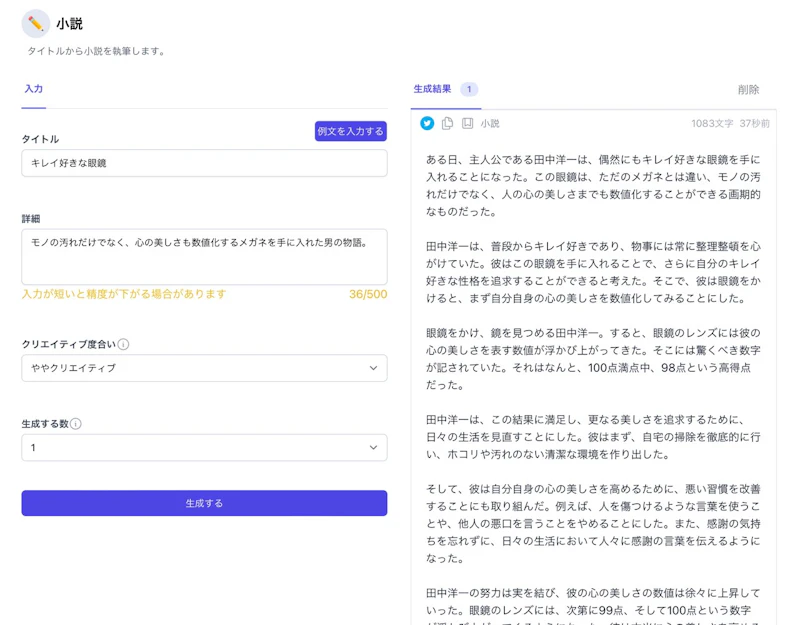This screenshot has width=800, height=625.
Task: Click the 例文を入力する button
Action: 350,131
